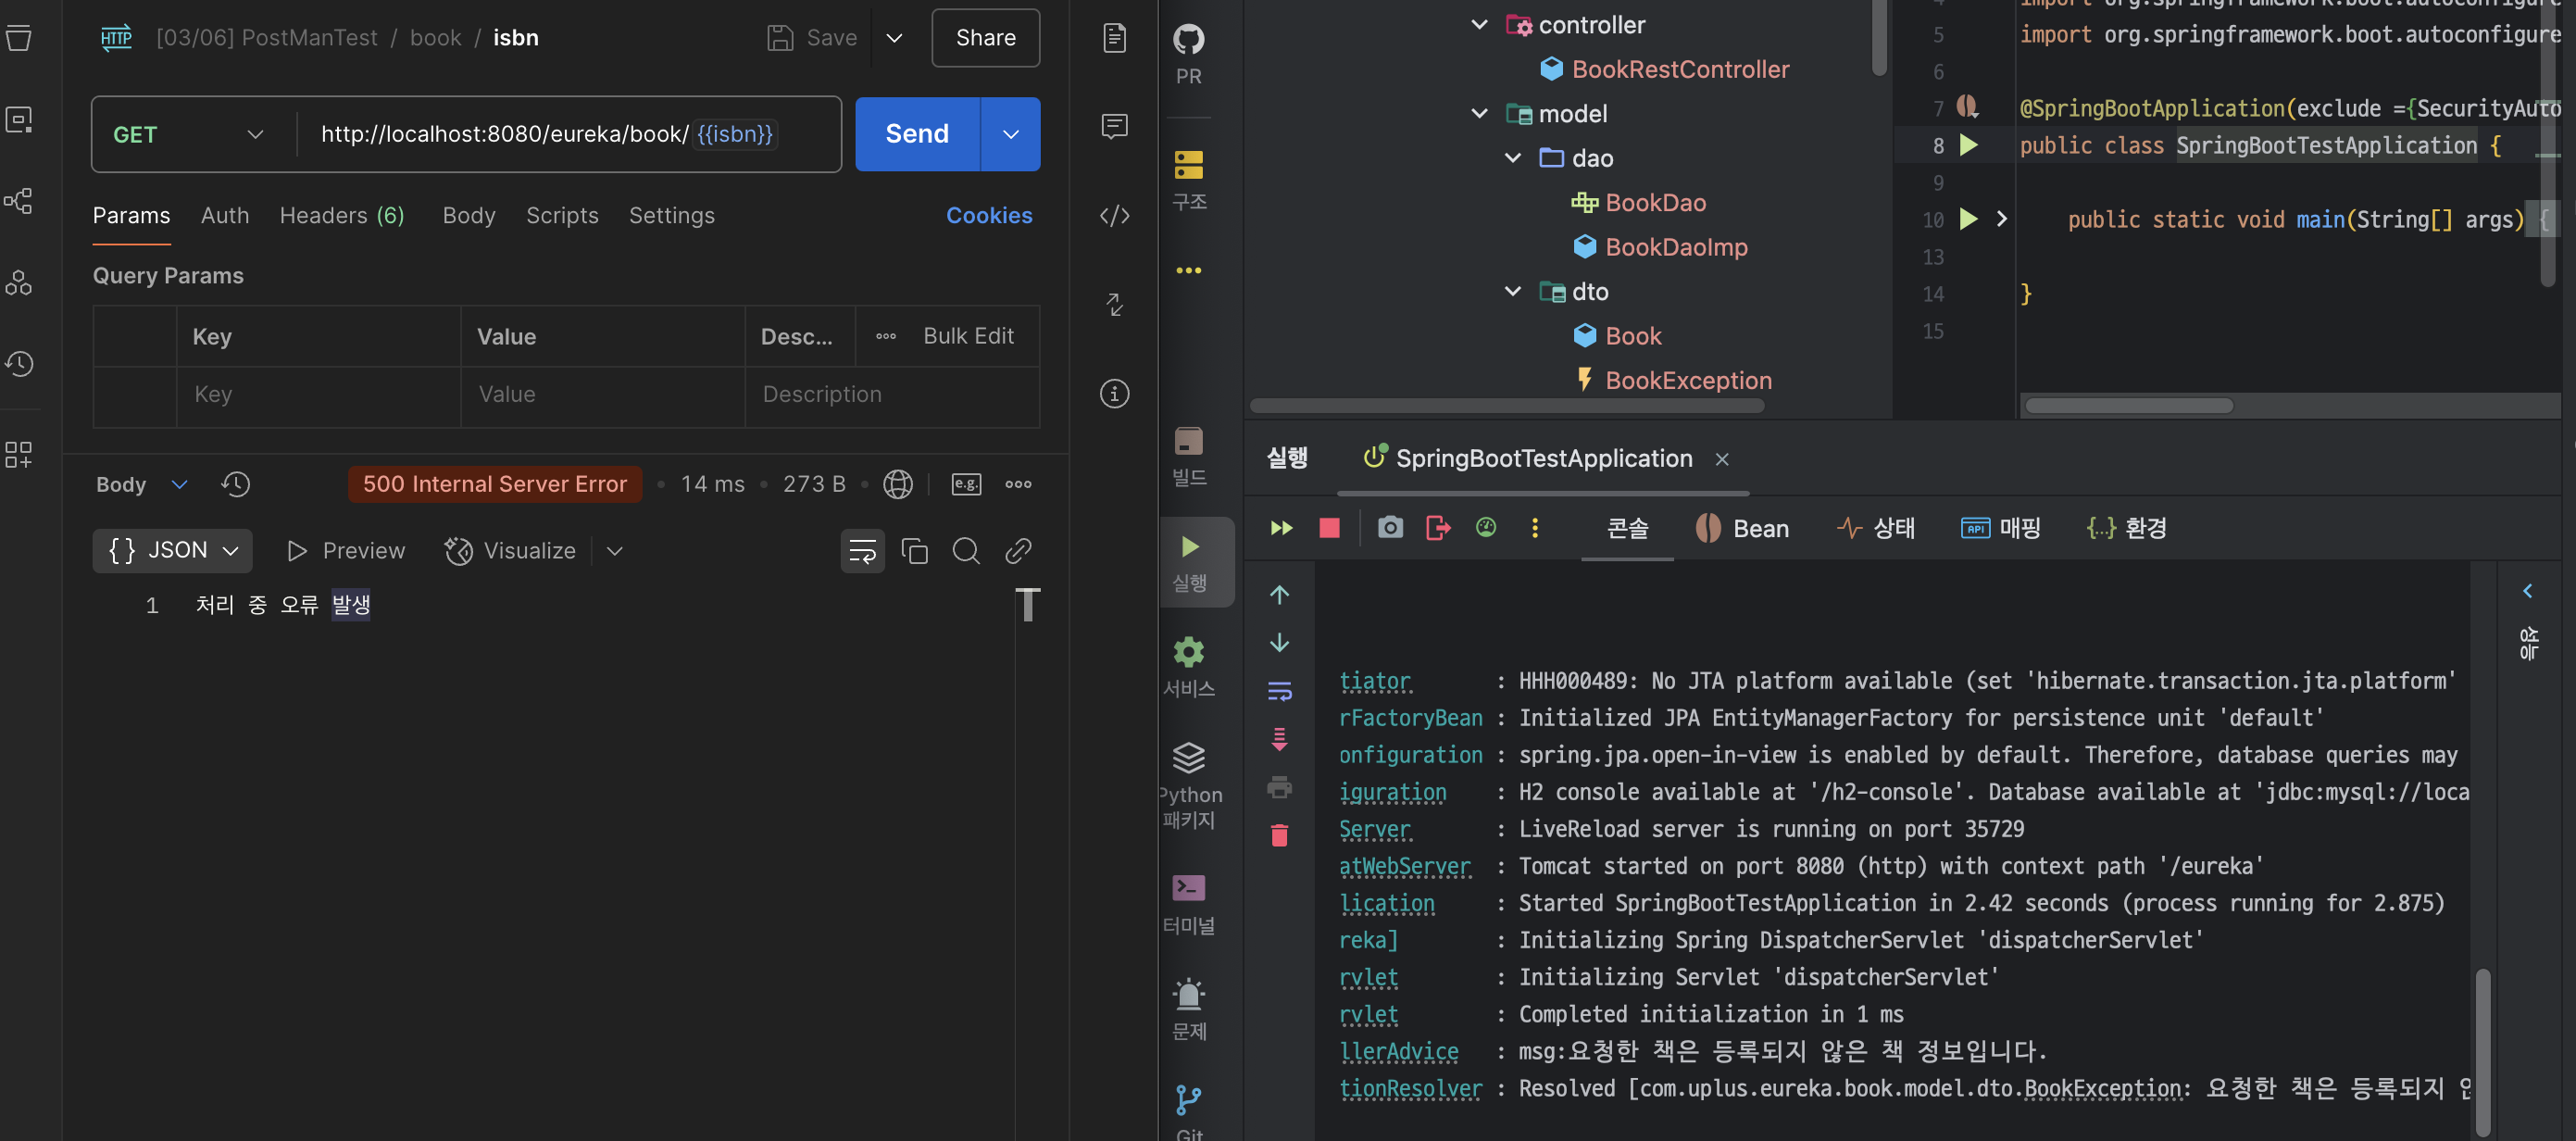Click the Cookies link

pos(988,216)
